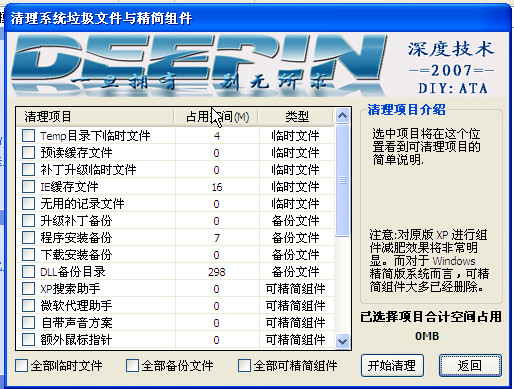Tick the 升级补丁备份 checkbox
The width and height of the screenshot is (514, 389).
28,221
